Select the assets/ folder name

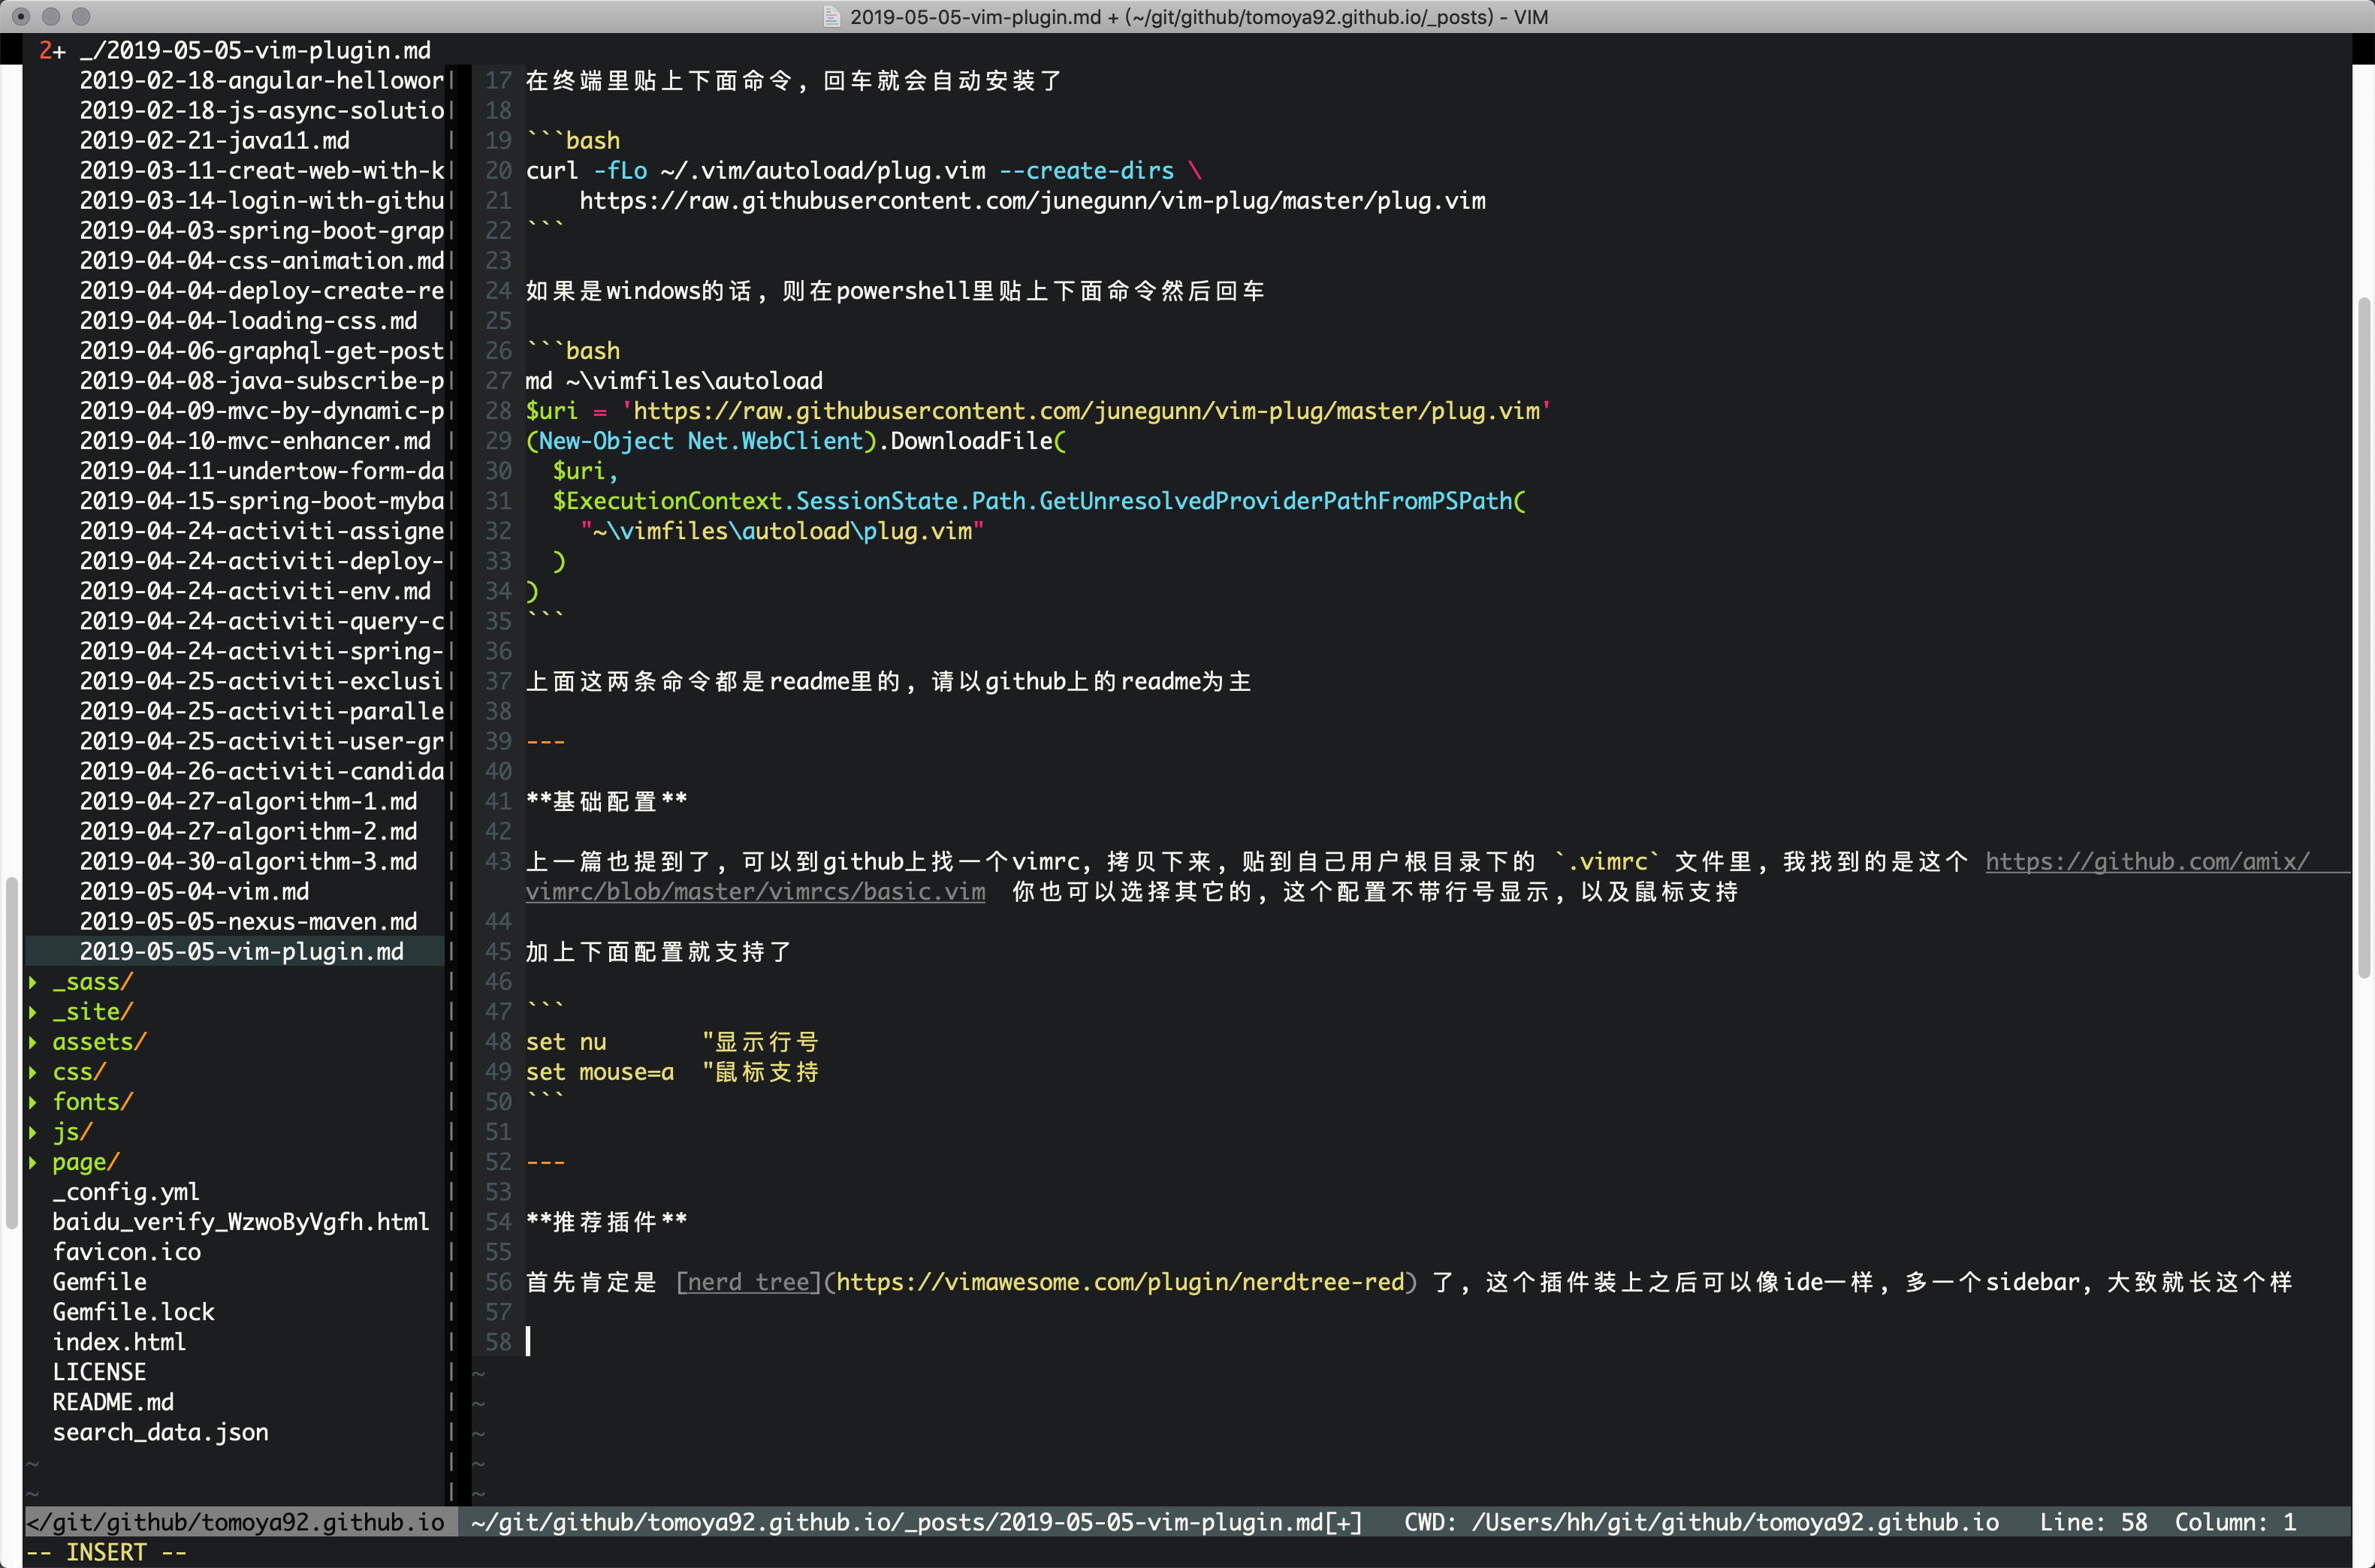pyautogui.click(x=99, y=1042)
